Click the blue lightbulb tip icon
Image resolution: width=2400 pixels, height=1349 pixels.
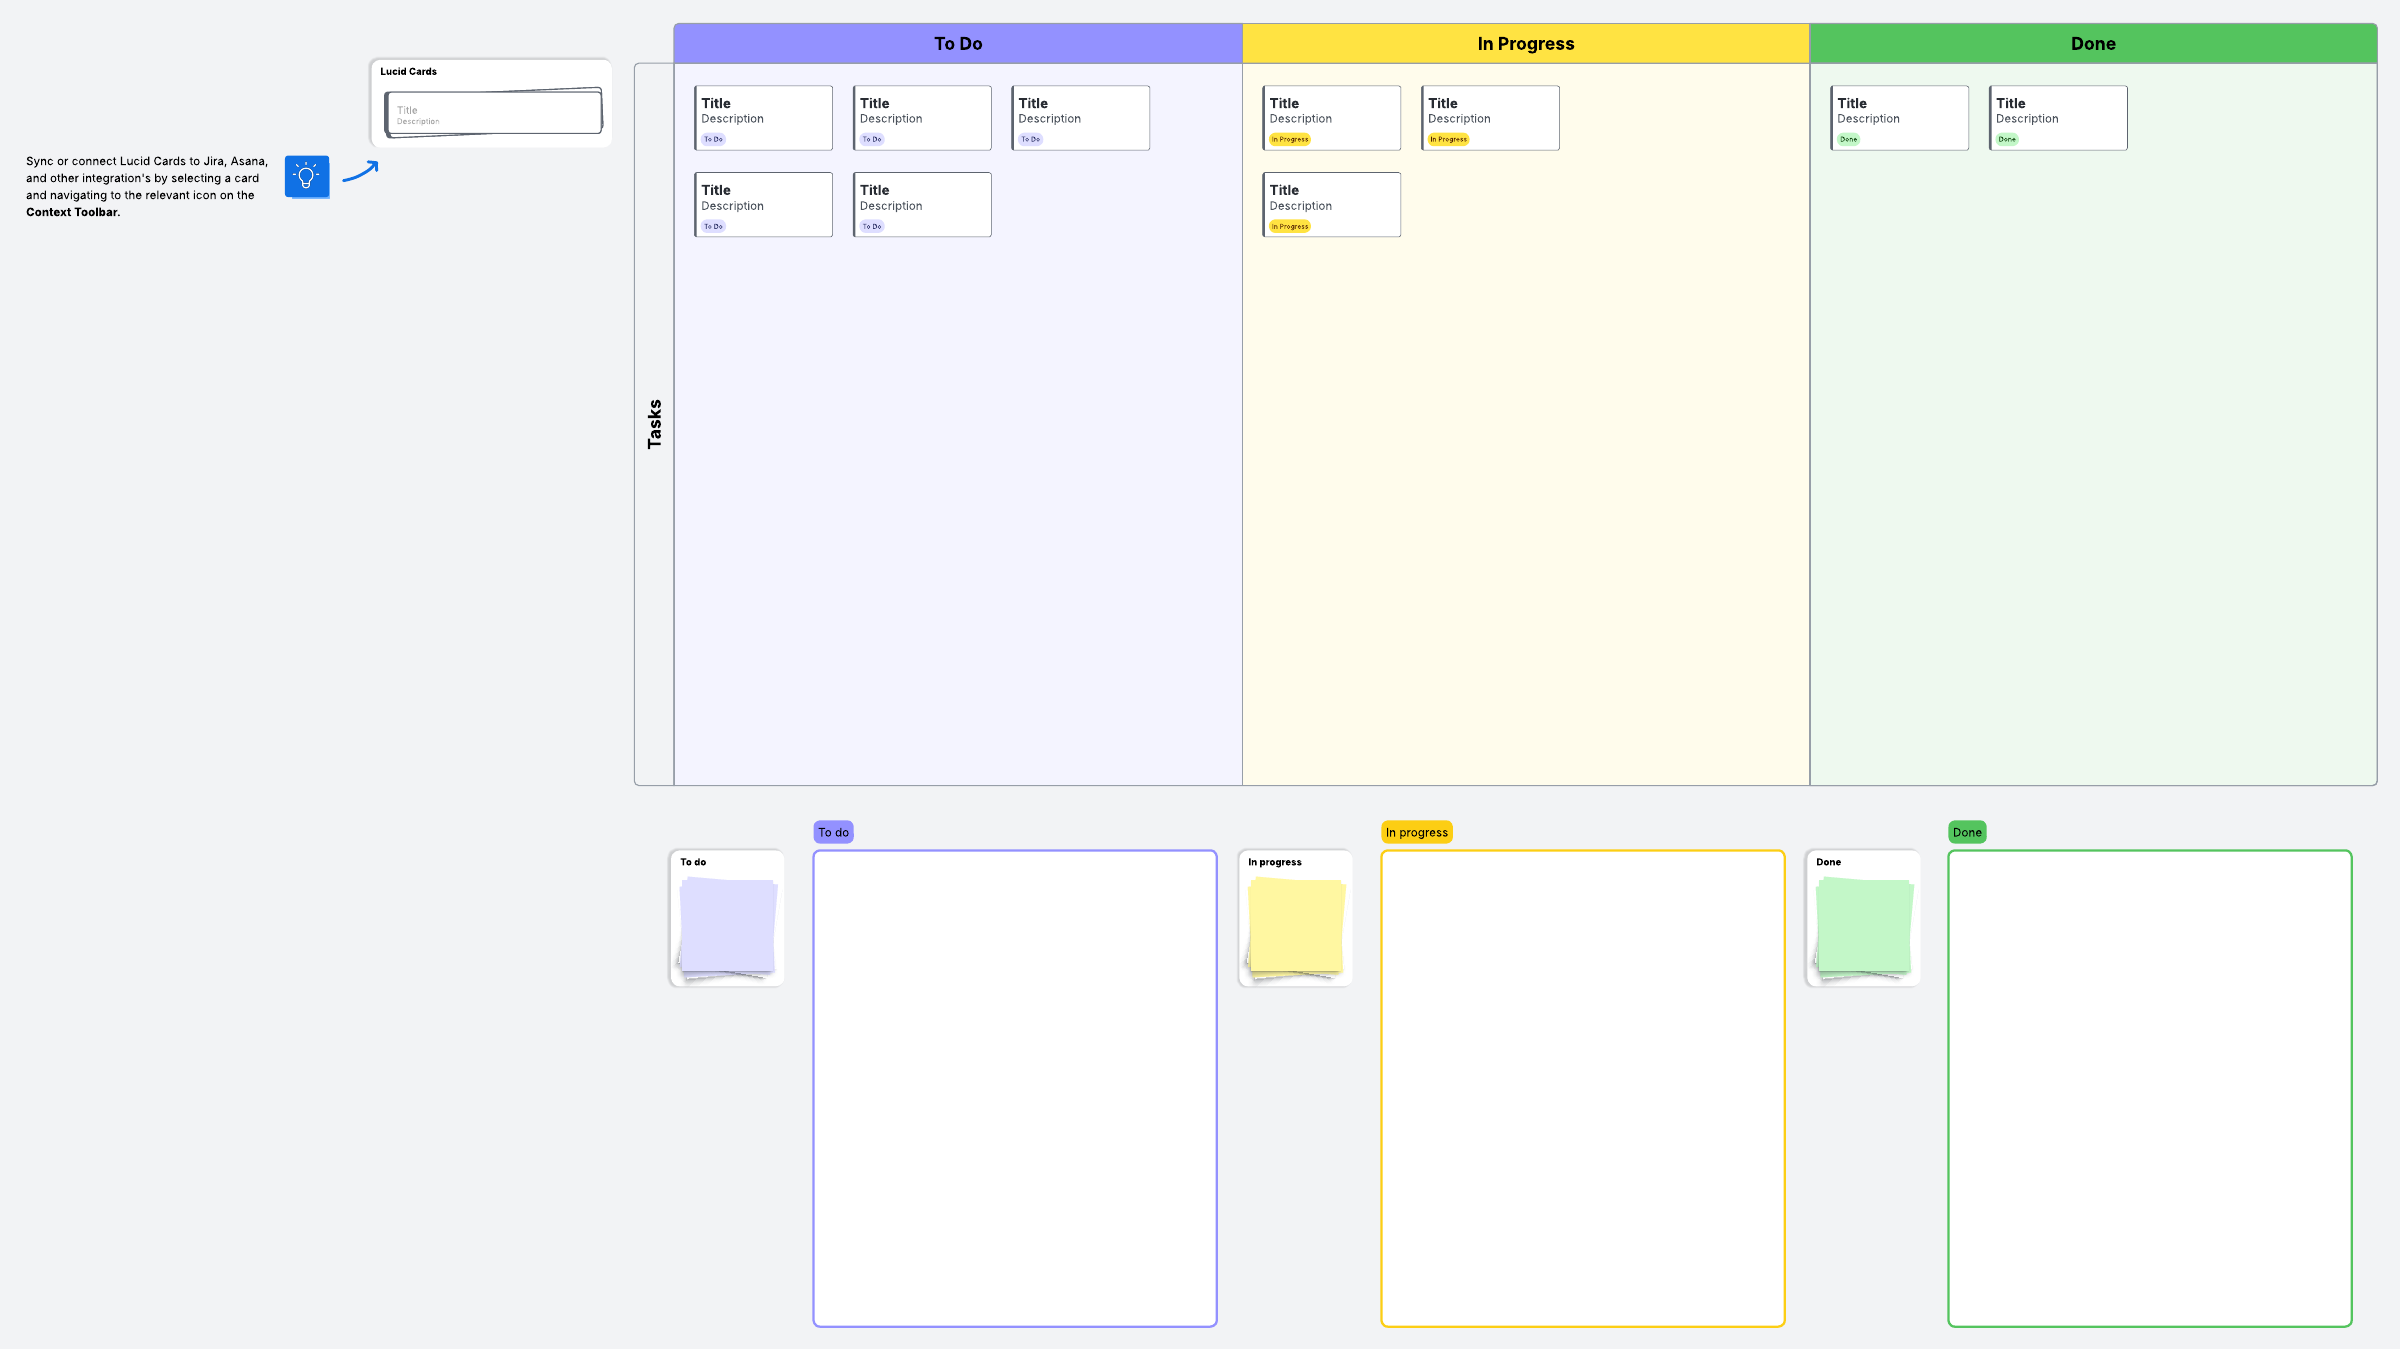307,177
